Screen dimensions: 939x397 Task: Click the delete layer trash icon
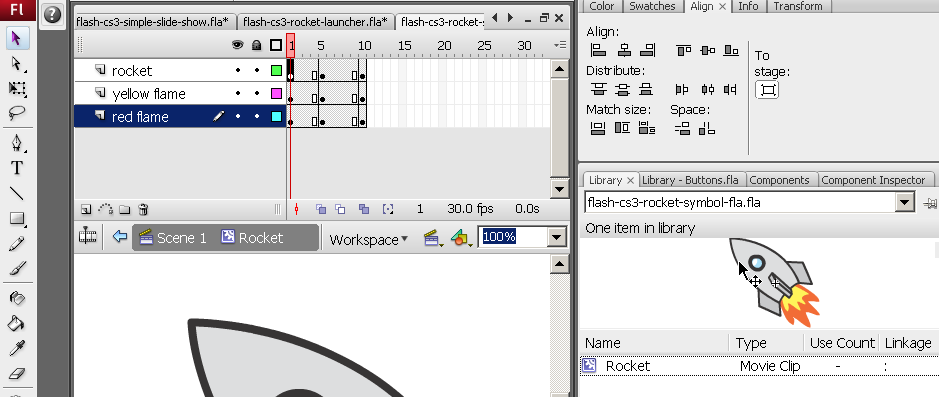point(143,209)
